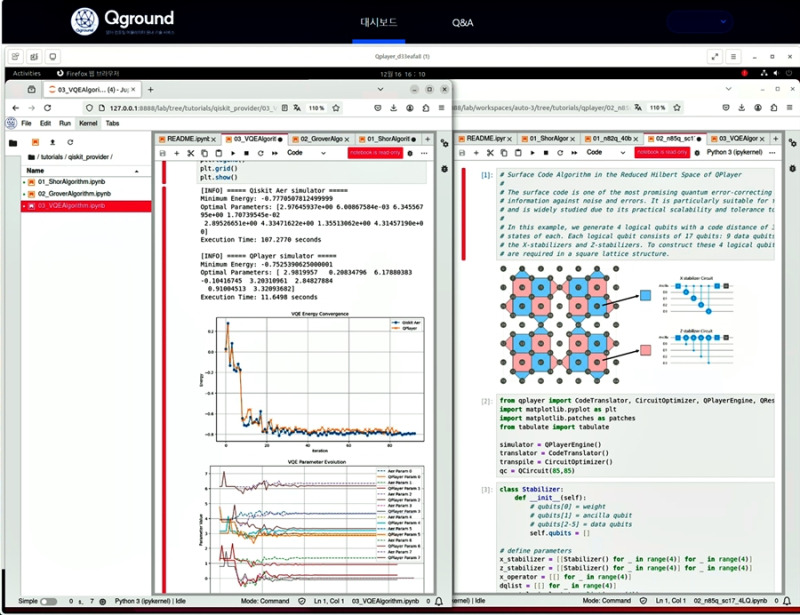Click the save icon in left notebook toolbar
The image size is (800, 615).
163,153
